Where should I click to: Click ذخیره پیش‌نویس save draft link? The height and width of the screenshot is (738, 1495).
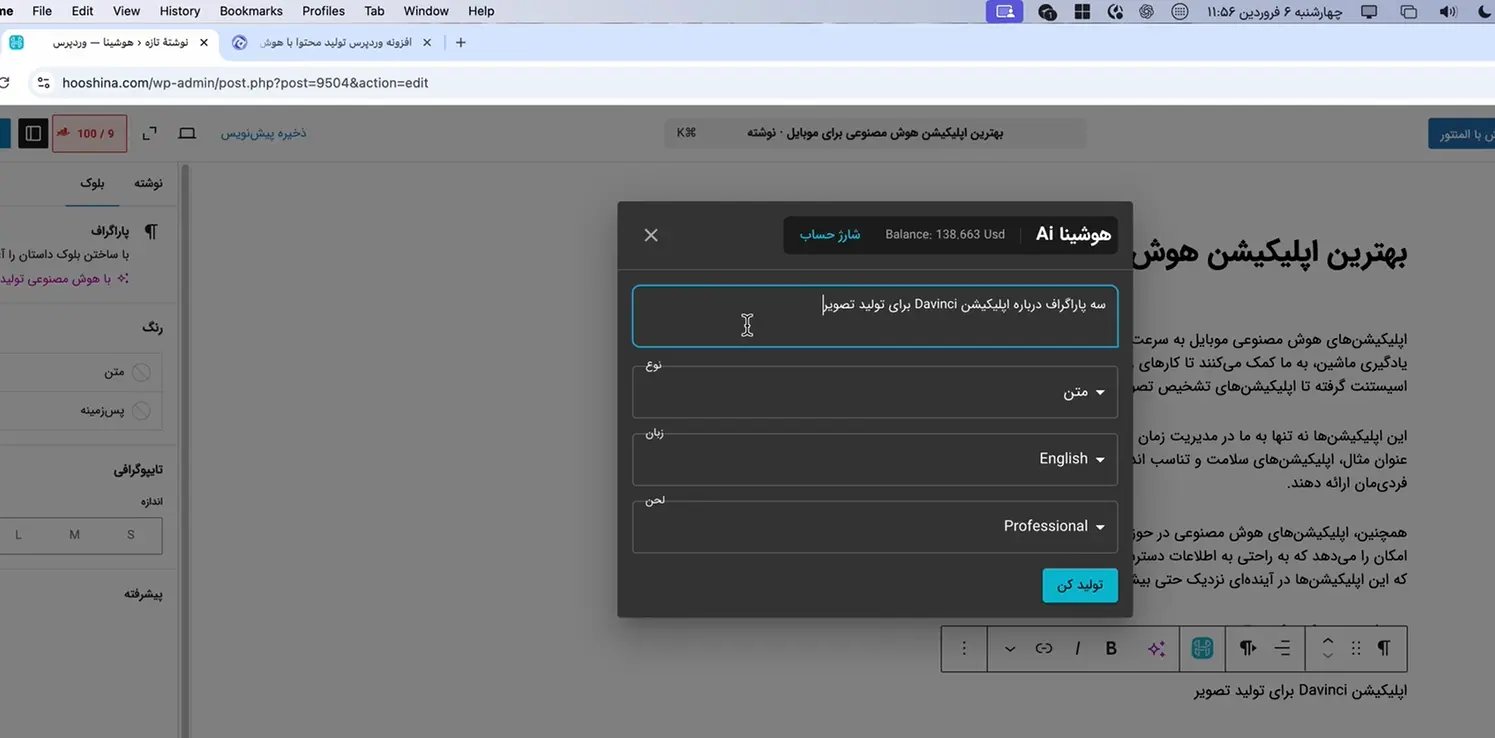[264, 133]
